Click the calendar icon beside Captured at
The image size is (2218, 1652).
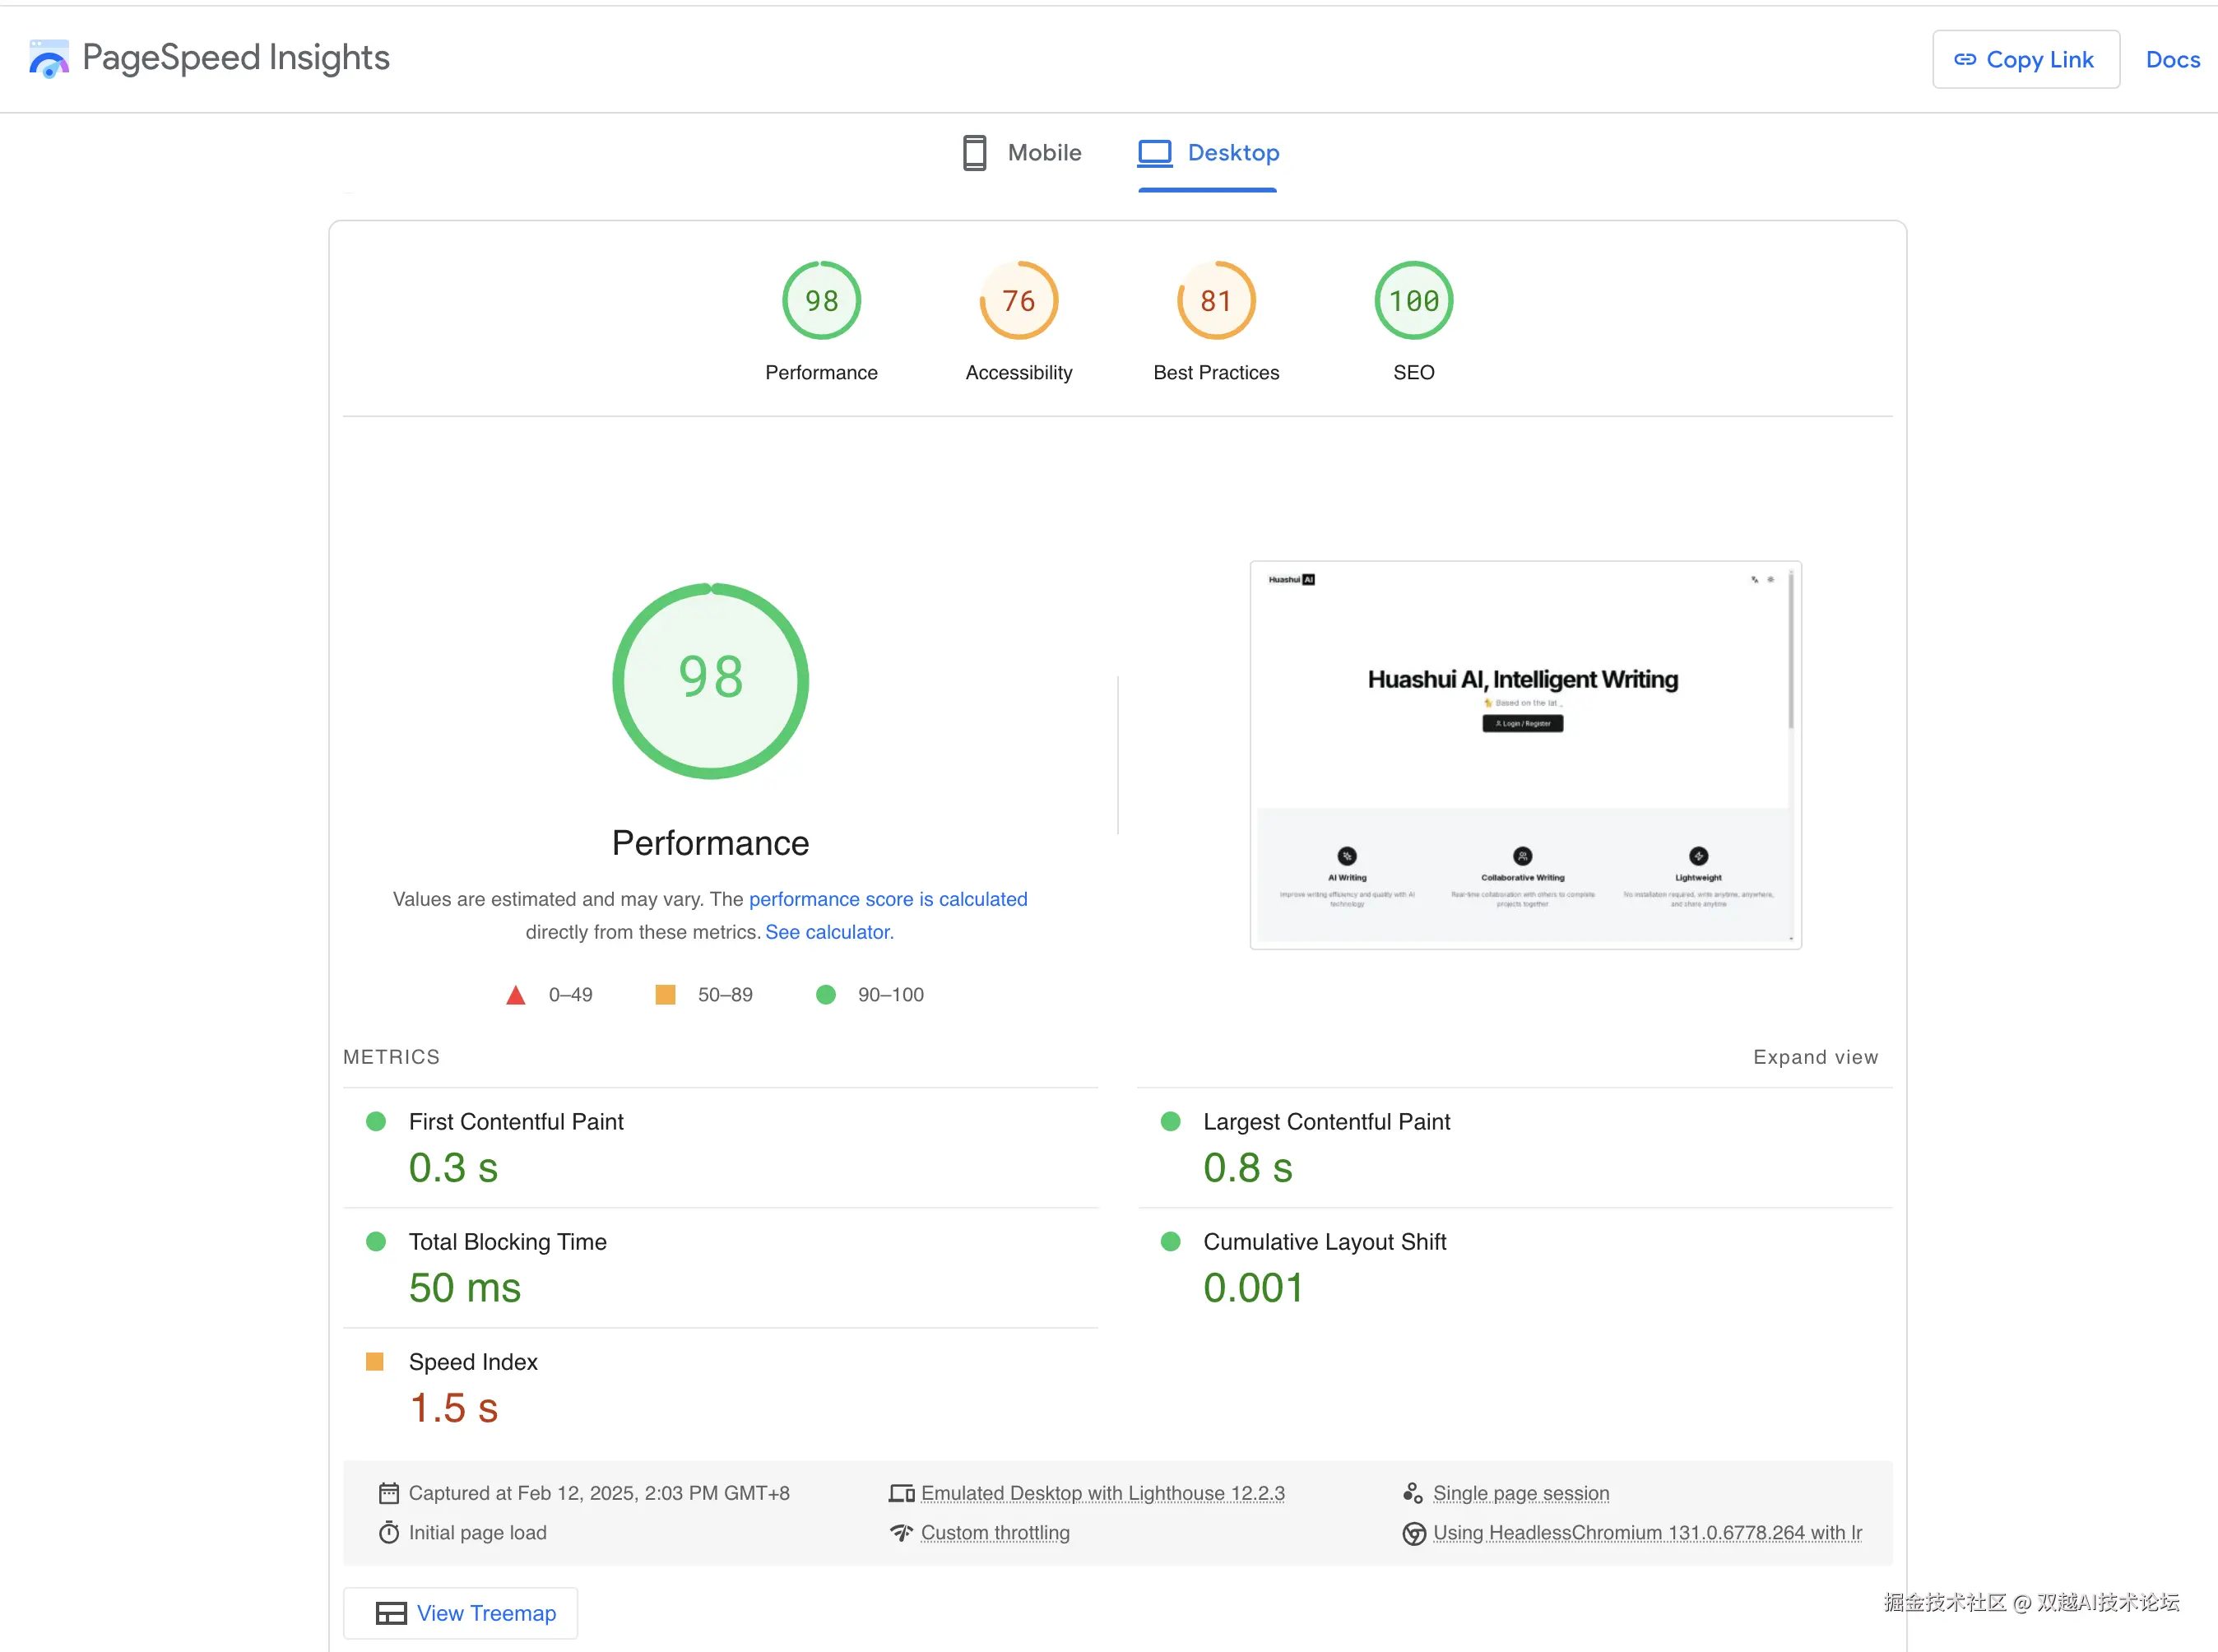(x=389, y=1493)
